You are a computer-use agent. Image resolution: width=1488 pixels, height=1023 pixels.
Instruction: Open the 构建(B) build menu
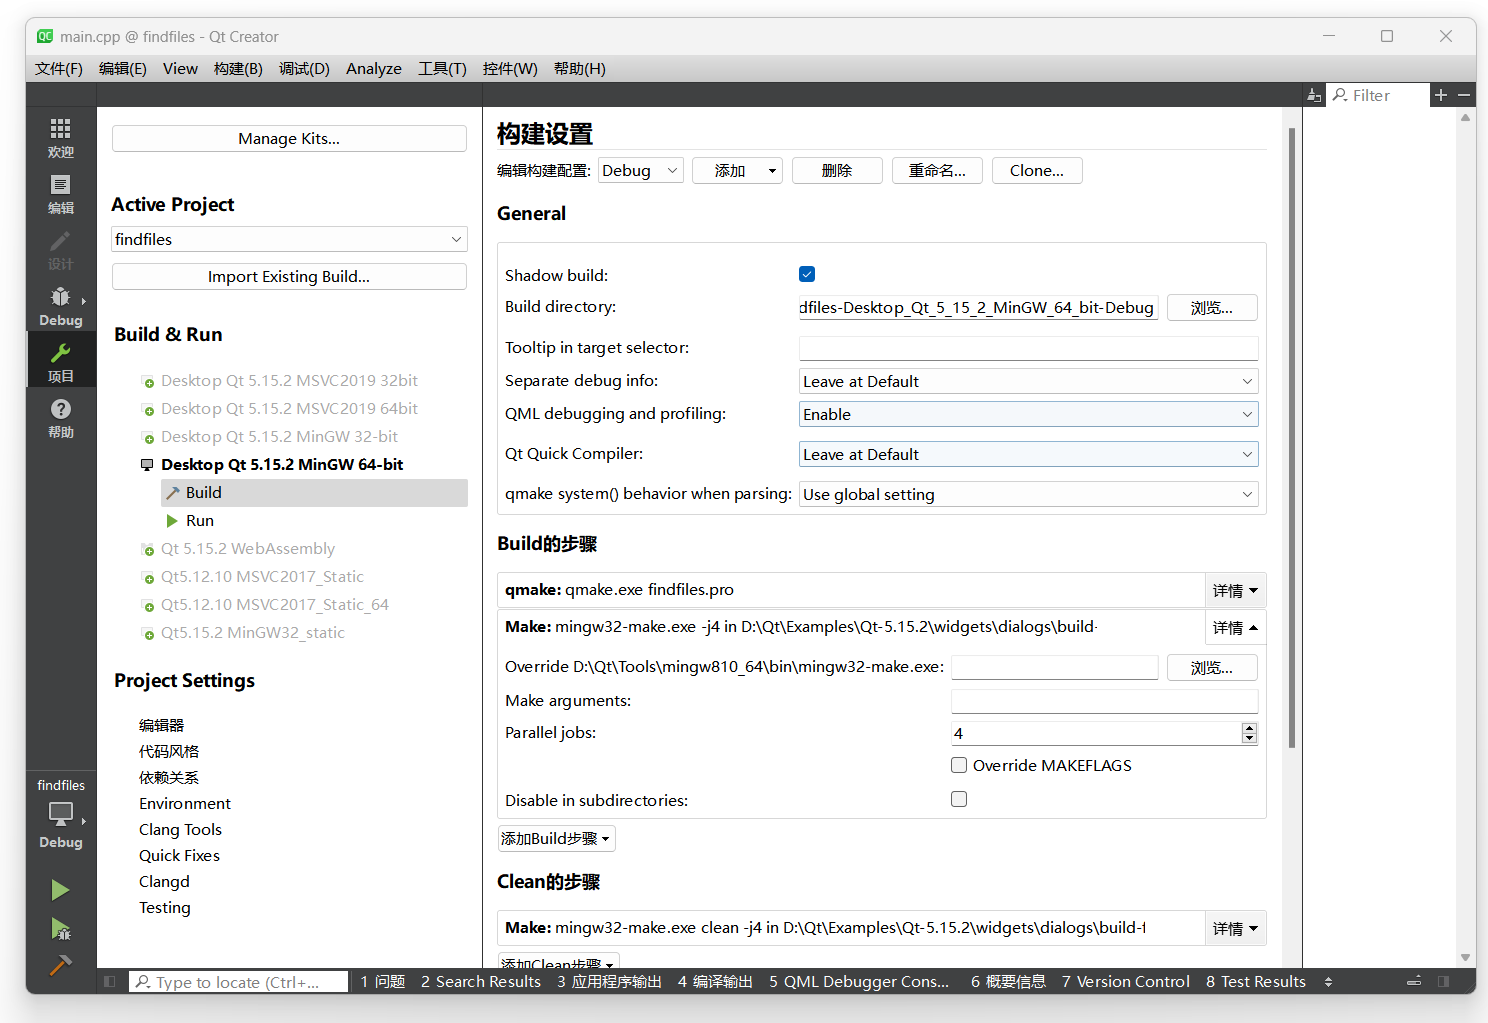pyautogui.click(x=238, y=68)
